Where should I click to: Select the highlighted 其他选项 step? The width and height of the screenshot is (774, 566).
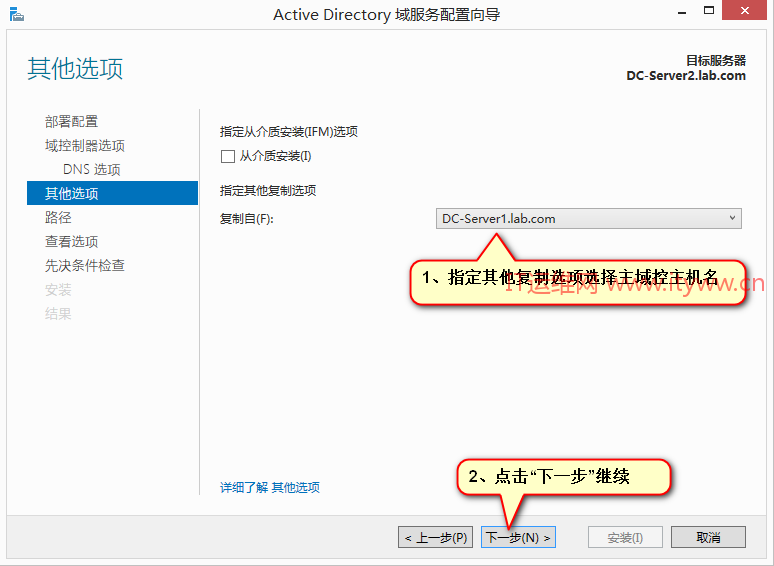click(113, 193)
